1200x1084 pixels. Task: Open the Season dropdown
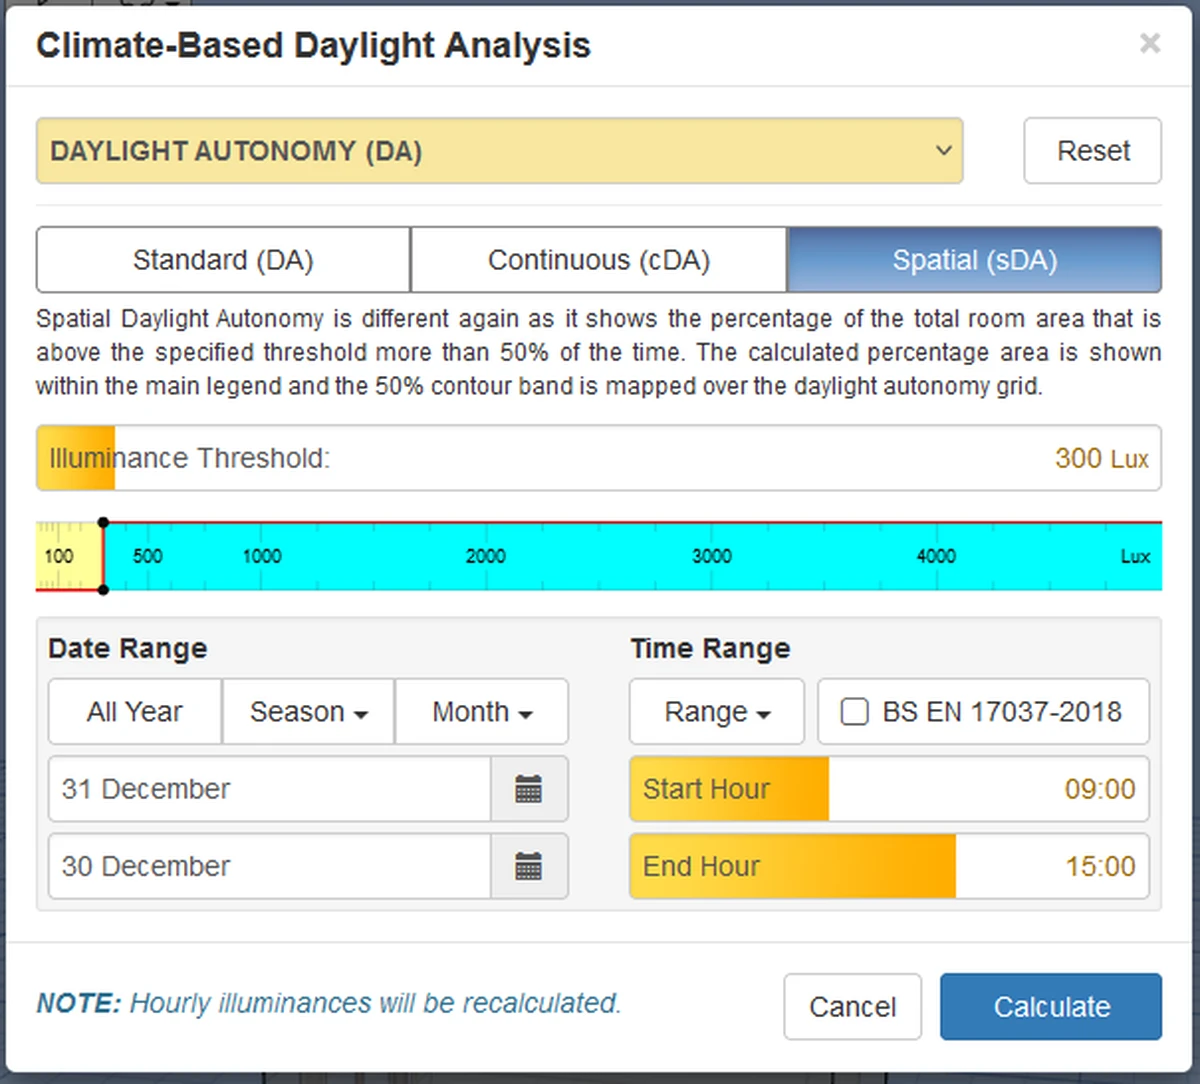coord(307,711)
